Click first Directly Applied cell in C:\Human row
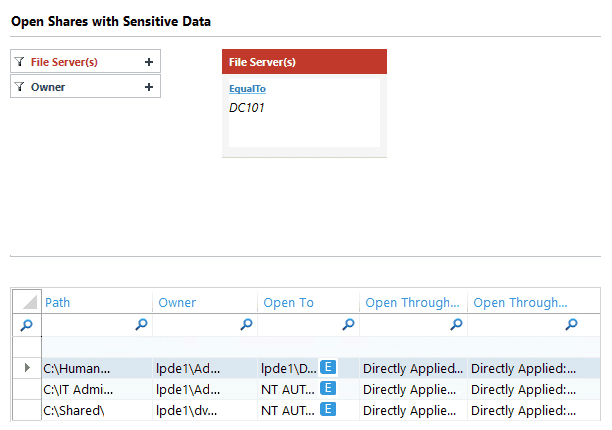This screenshot has height=430, width=612. coord(413,368)
